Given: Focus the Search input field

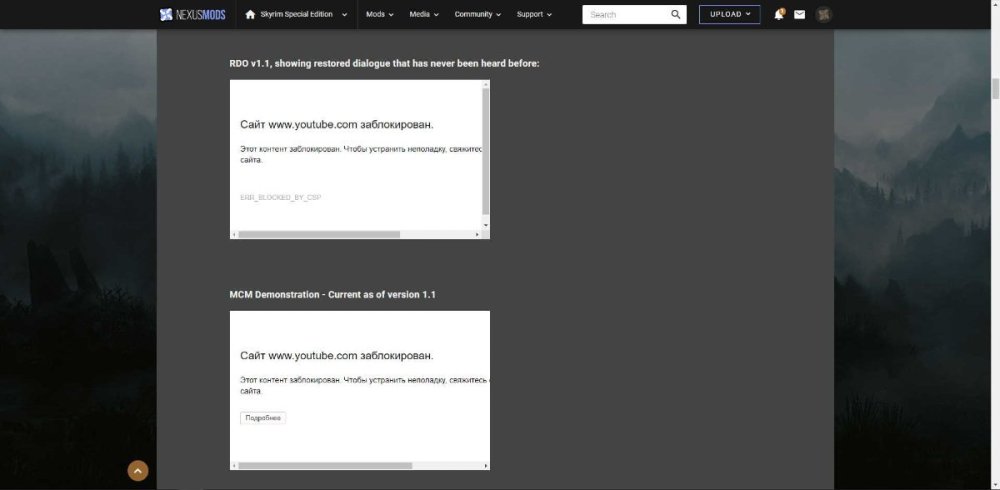Looking at the screenshot, I should pyautogui.click(x=626, y=15).
